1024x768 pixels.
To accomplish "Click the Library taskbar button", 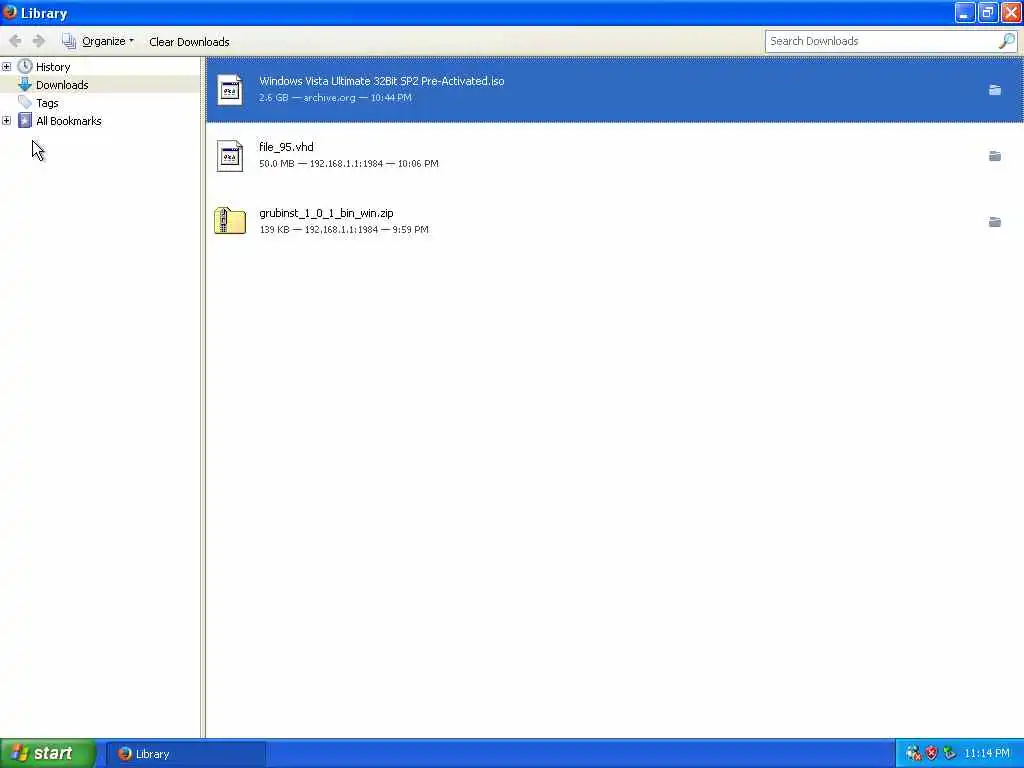I will 186,754.
